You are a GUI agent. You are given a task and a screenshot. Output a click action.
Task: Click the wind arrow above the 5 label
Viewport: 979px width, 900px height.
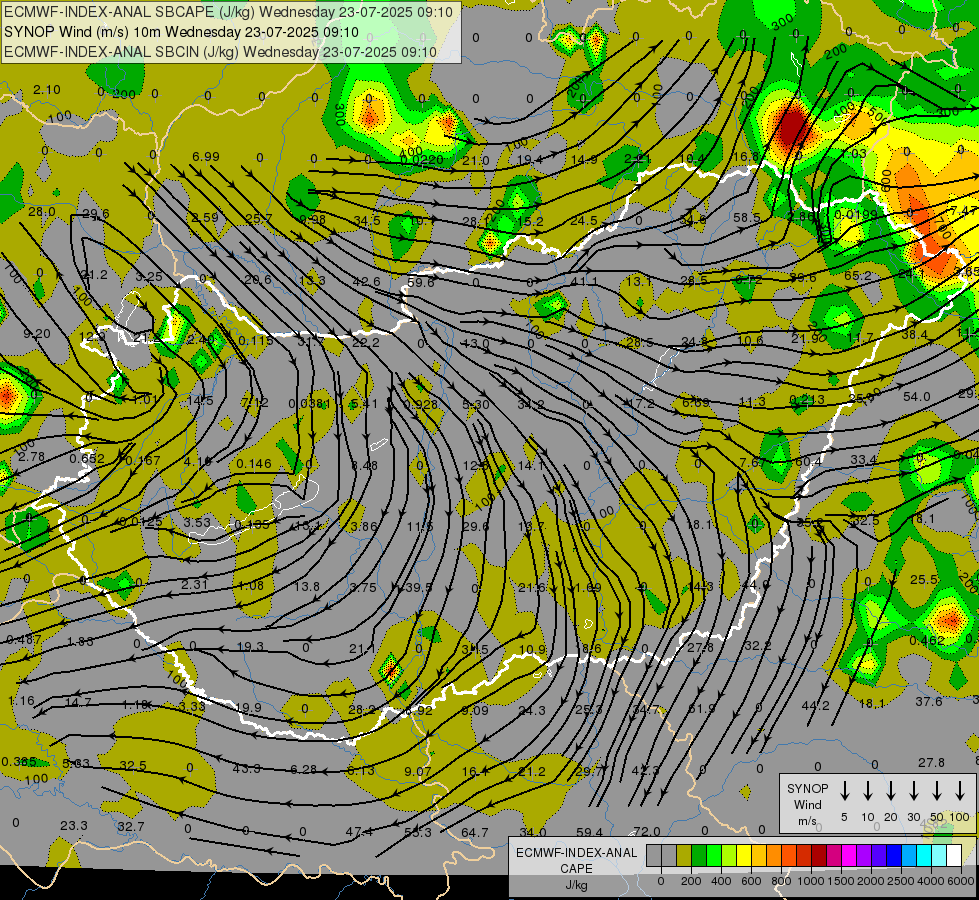845,791
